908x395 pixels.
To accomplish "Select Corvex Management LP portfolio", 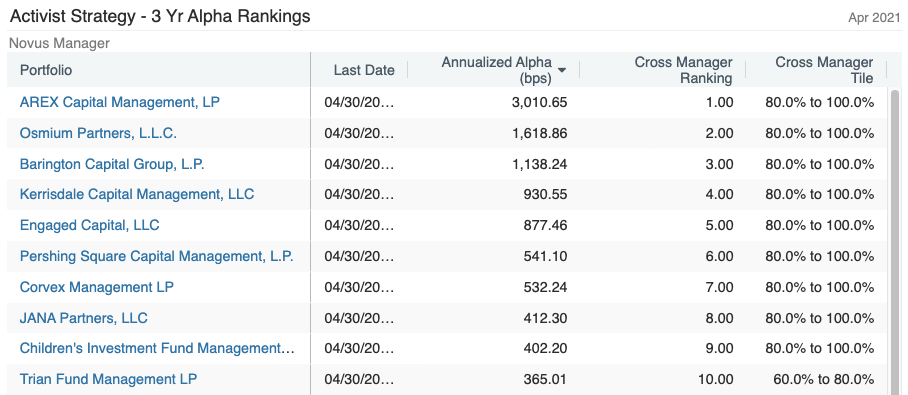I will point(97,287).
